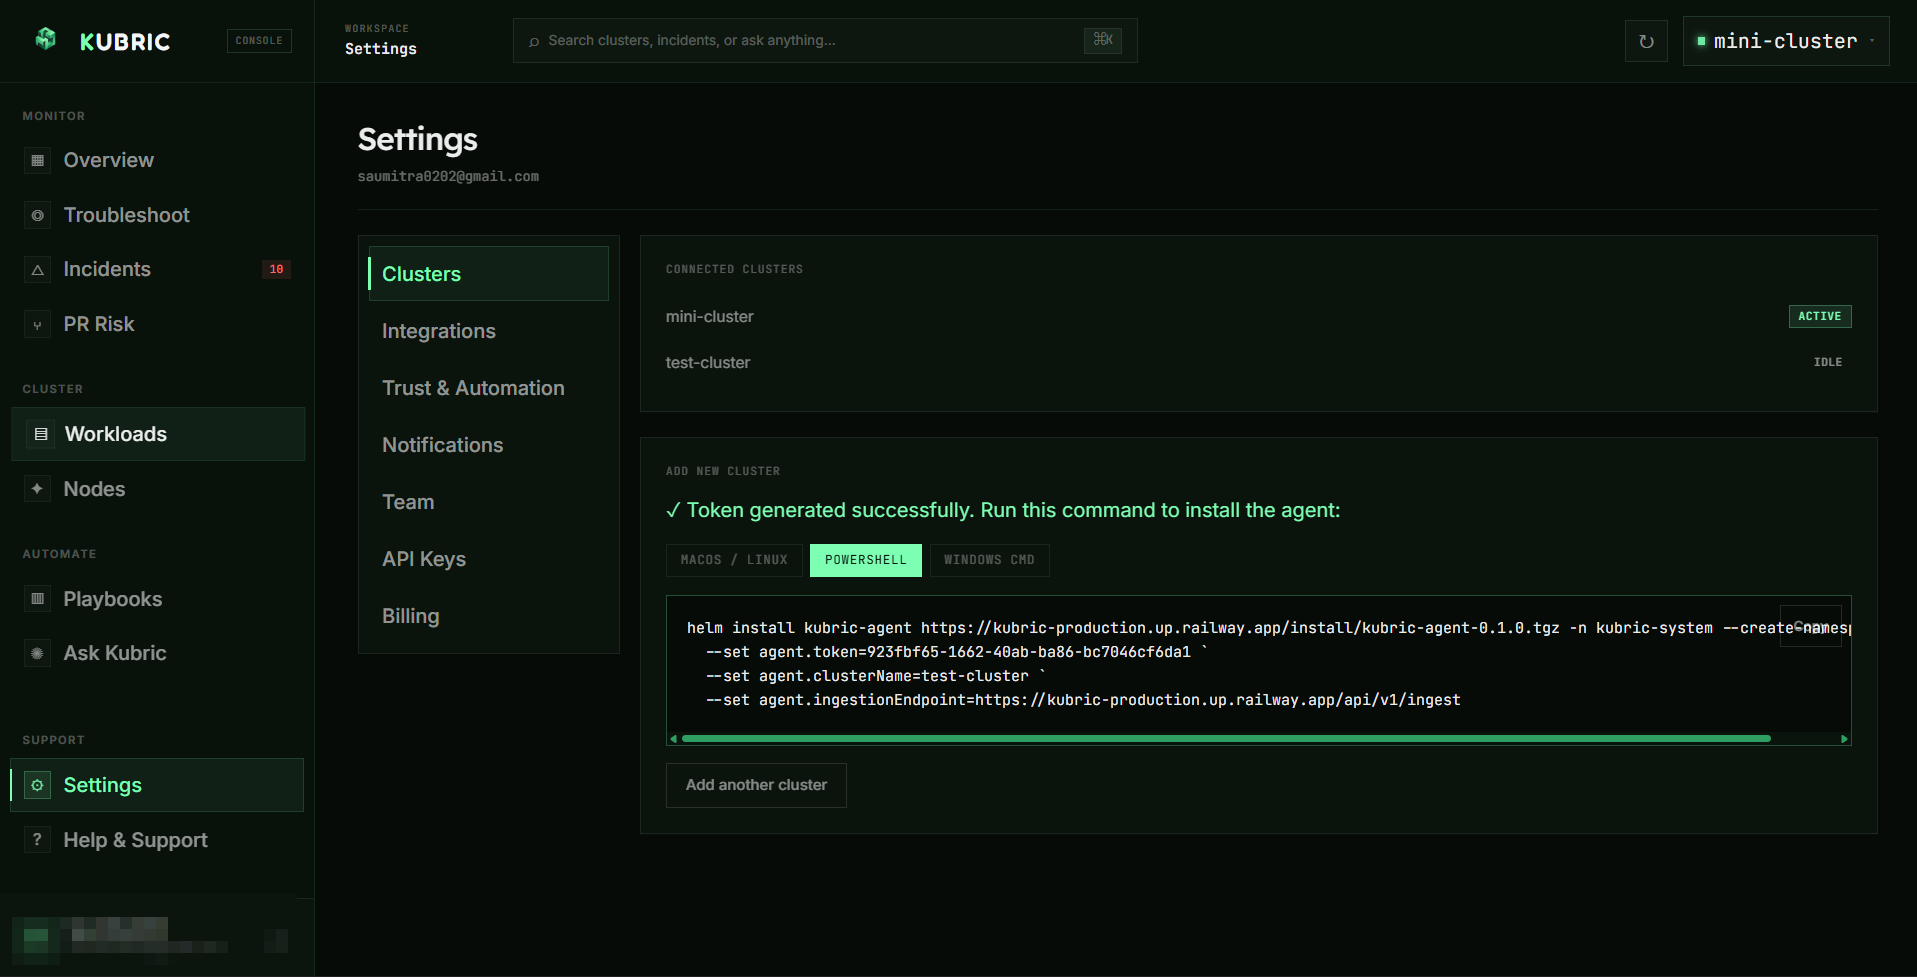The height and width of the screenshot is (977, 1917).
Task: Open the Integrations settings section
Action: click(488, 331)
